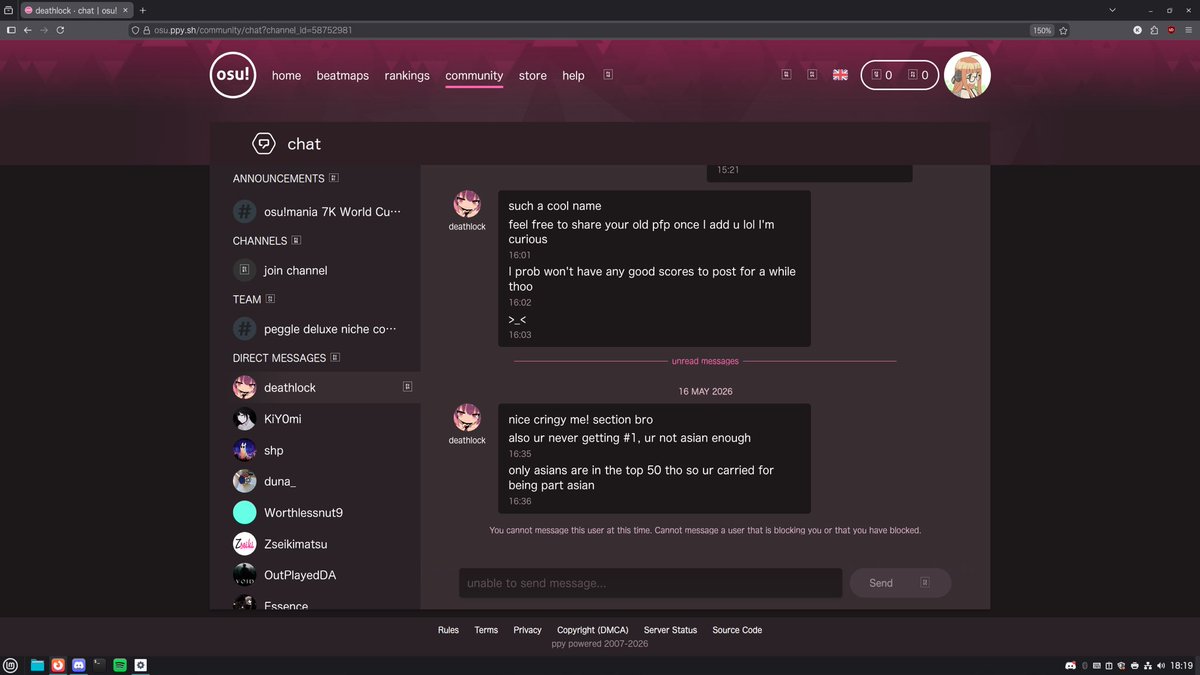The image size is (1200, 675).
Task: Click the hash icon of osu!mania 7K World Cup
Action: point(245,212)
